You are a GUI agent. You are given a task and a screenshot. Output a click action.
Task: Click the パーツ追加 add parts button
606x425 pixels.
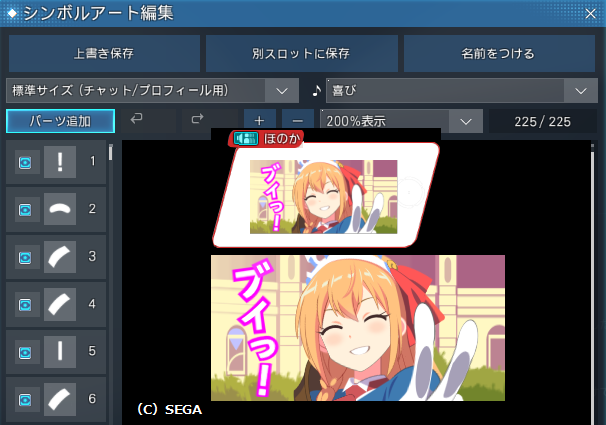tap(60, 121)
